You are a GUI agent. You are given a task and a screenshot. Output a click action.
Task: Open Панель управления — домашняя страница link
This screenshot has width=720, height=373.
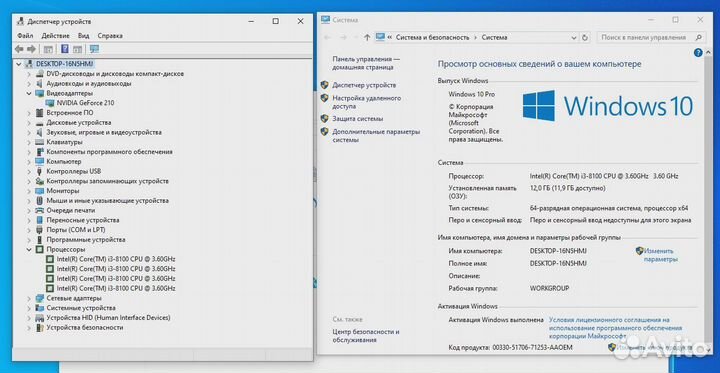[366, 63]
